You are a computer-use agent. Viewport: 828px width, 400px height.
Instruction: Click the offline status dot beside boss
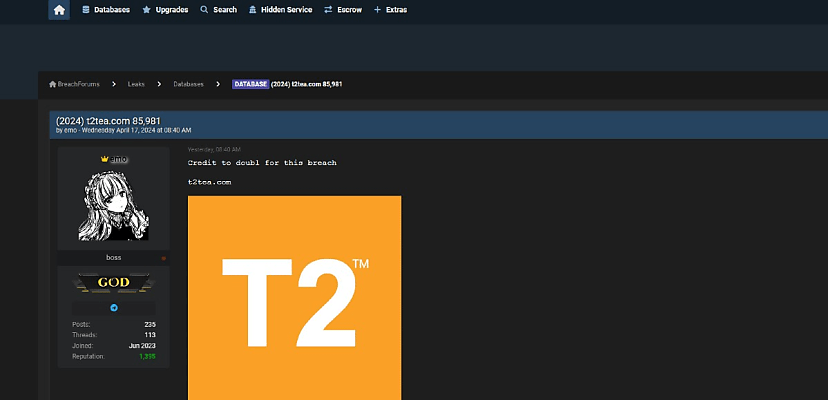click(164, 258)
